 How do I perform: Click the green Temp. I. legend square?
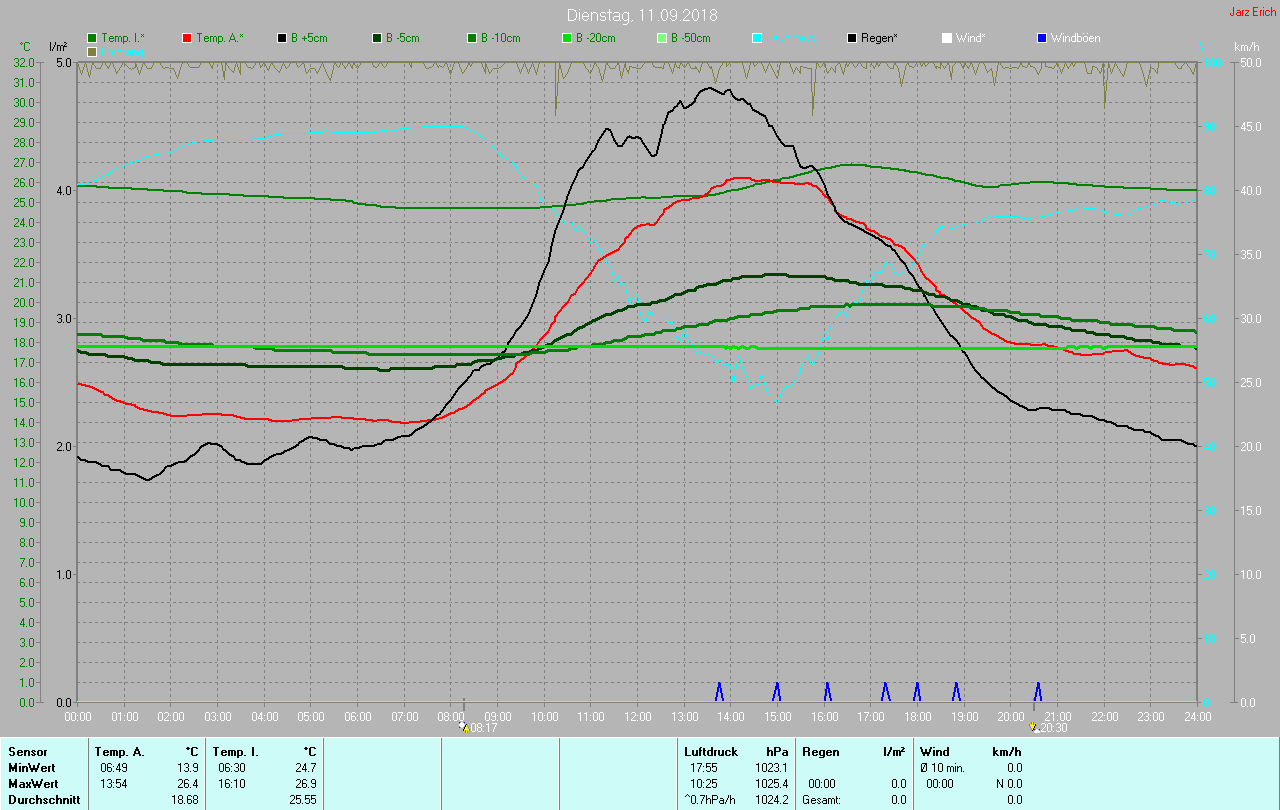tap(93, 38)
